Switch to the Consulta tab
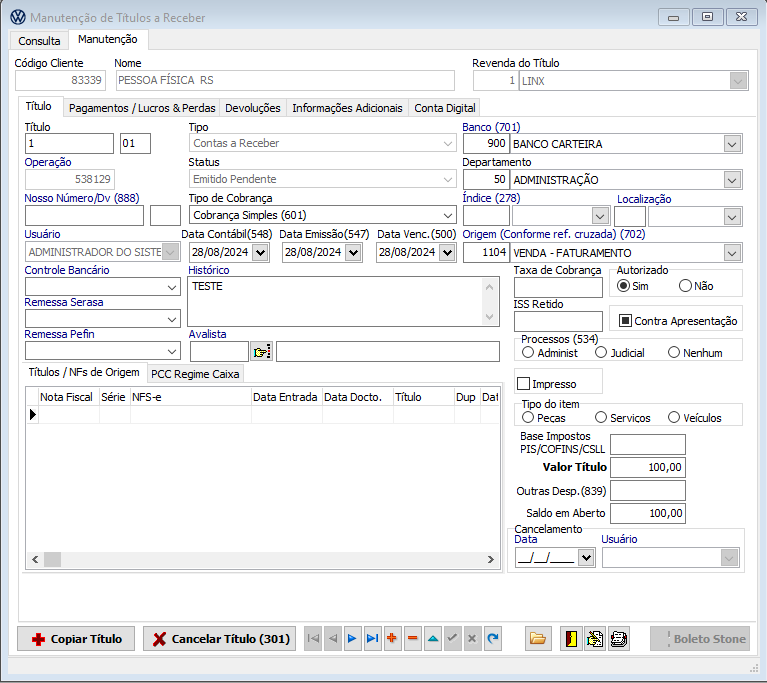 [39, 41]
